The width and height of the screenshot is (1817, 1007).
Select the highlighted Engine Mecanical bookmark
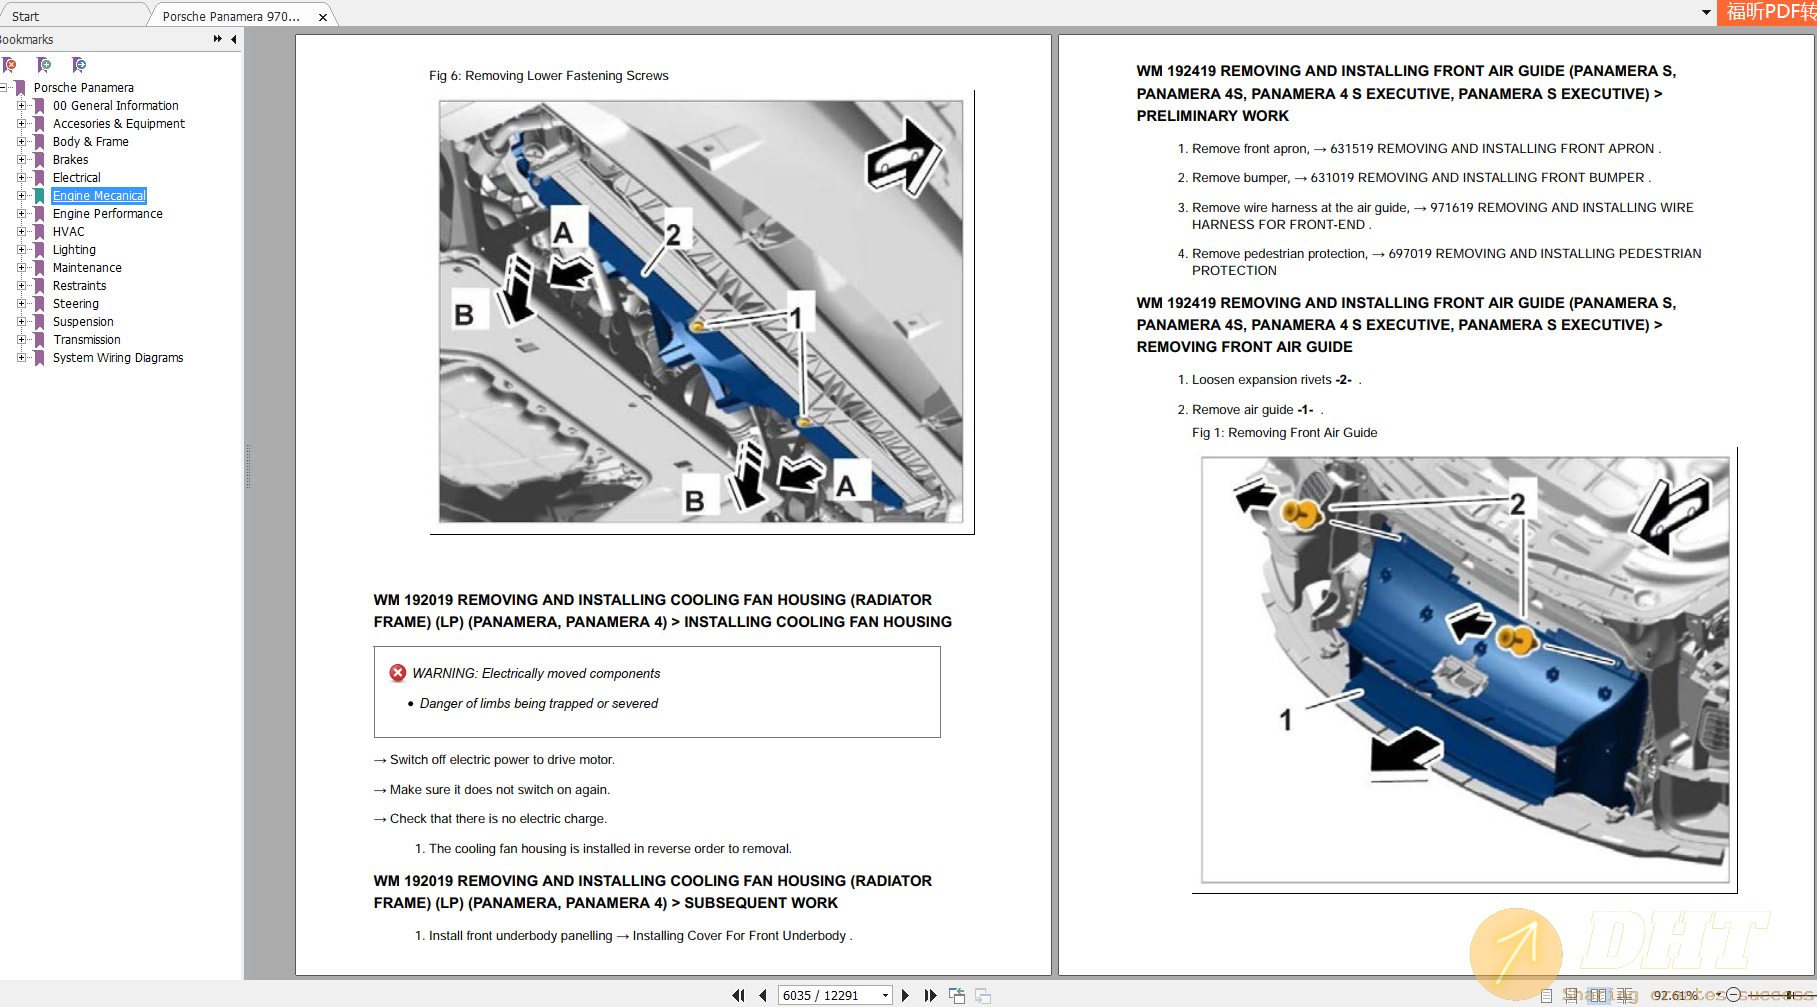[99, 196]
